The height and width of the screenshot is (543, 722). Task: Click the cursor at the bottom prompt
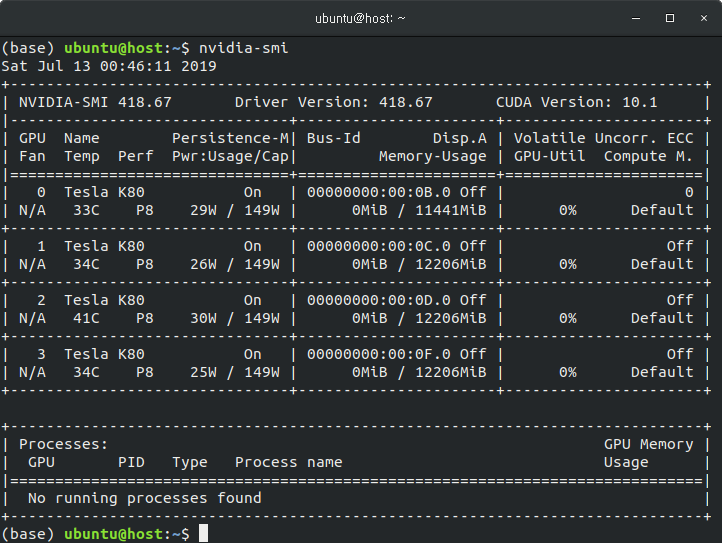coord(204,533)
